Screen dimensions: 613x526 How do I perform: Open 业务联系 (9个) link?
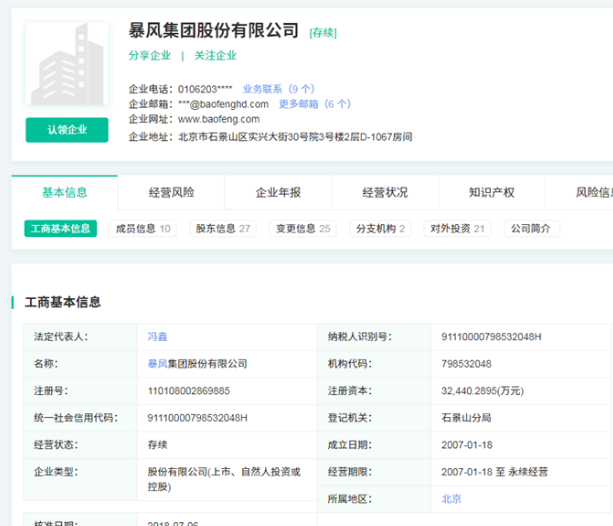click(278, 89)
